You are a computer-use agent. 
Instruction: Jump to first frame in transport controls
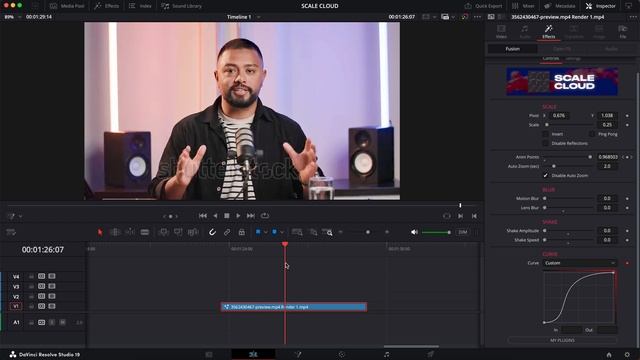(x=203, y=216)
